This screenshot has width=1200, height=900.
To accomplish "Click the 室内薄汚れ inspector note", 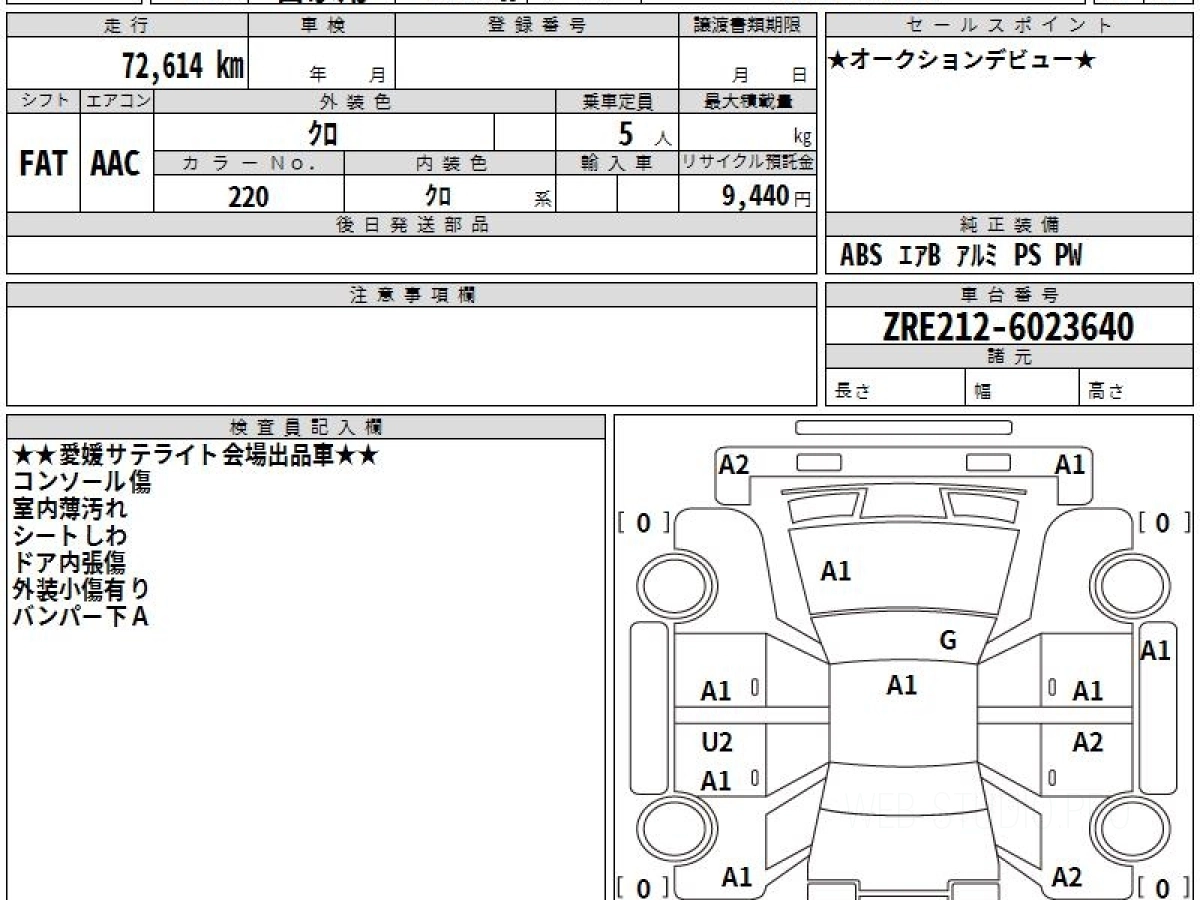I will click(x=70, y=508).
